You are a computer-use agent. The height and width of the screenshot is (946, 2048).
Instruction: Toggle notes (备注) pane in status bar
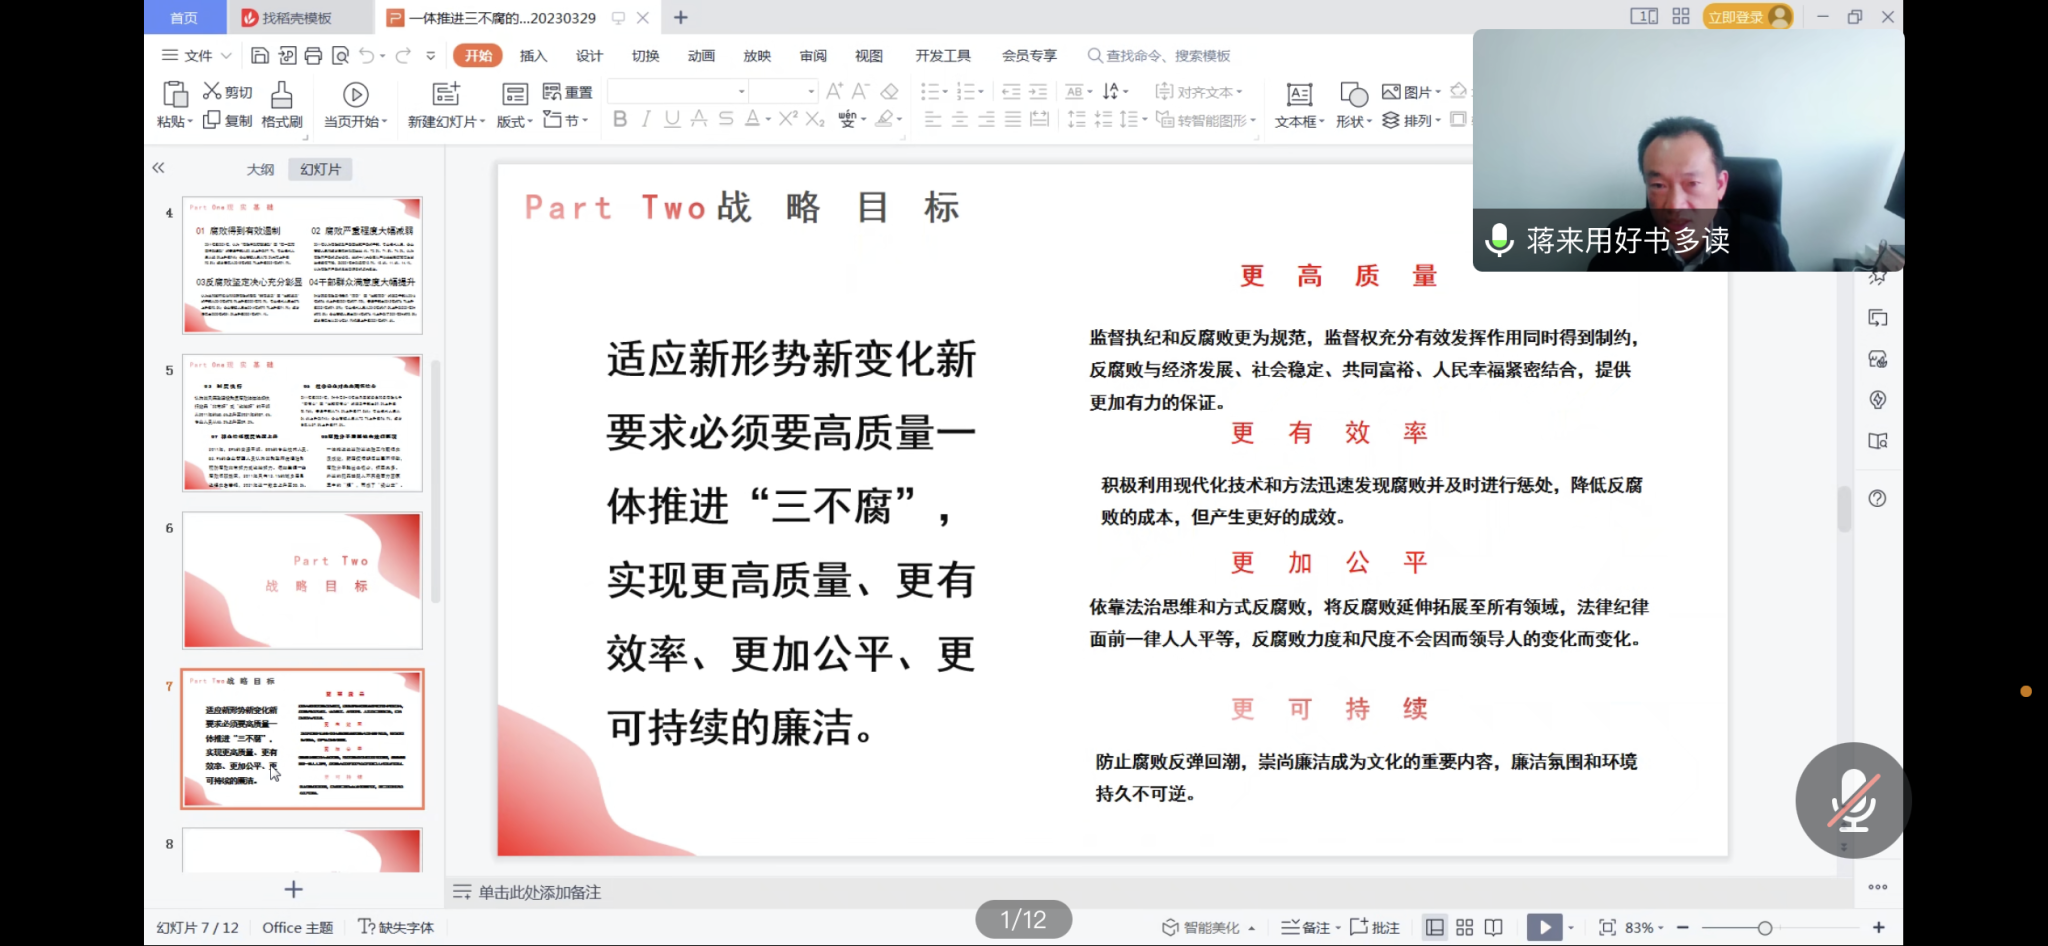coord(1306,927)
